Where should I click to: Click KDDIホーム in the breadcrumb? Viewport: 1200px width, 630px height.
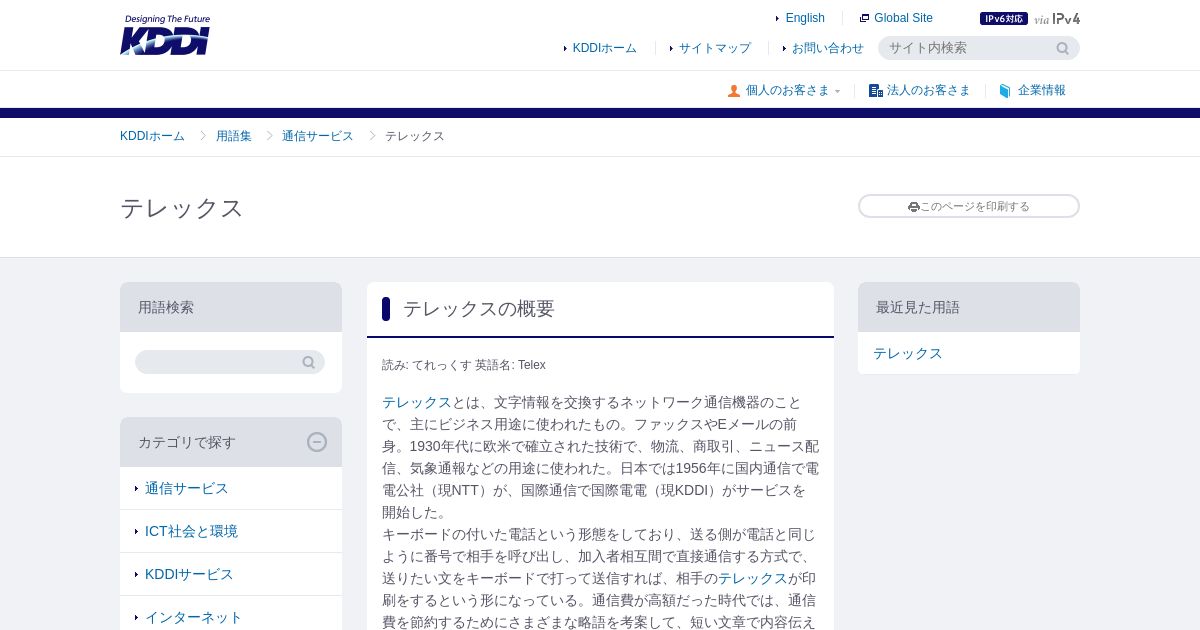152,136
